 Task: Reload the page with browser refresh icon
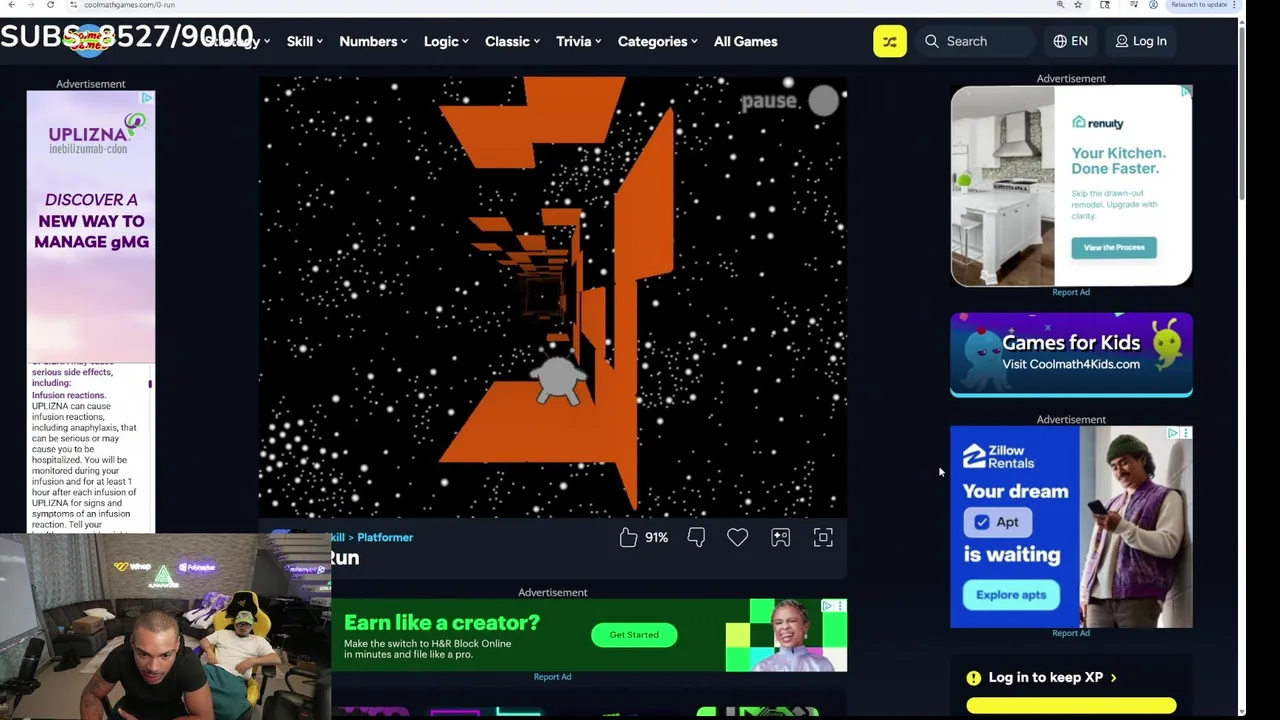50,5
